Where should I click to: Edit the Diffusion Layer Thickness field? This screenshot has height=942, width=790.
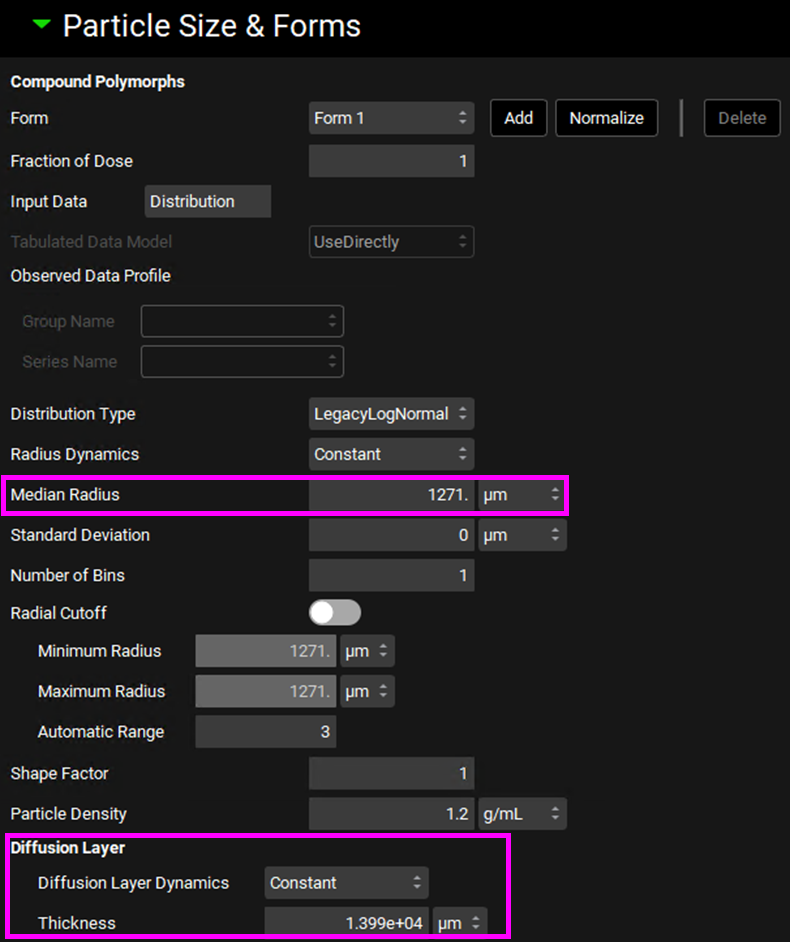click(x=346, y=923)
